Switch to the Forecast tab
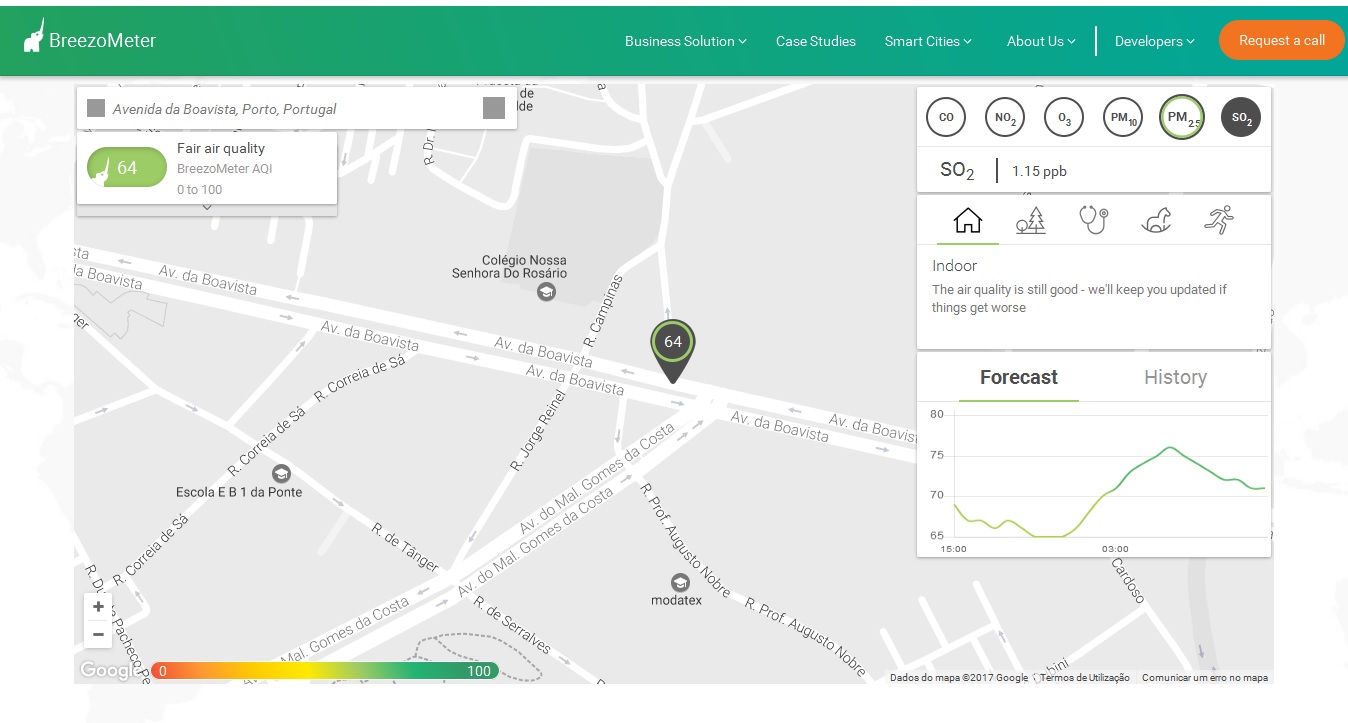The width and height of the screenshot is (1348, 723). pyautogui.click(x=1019, y=377)
